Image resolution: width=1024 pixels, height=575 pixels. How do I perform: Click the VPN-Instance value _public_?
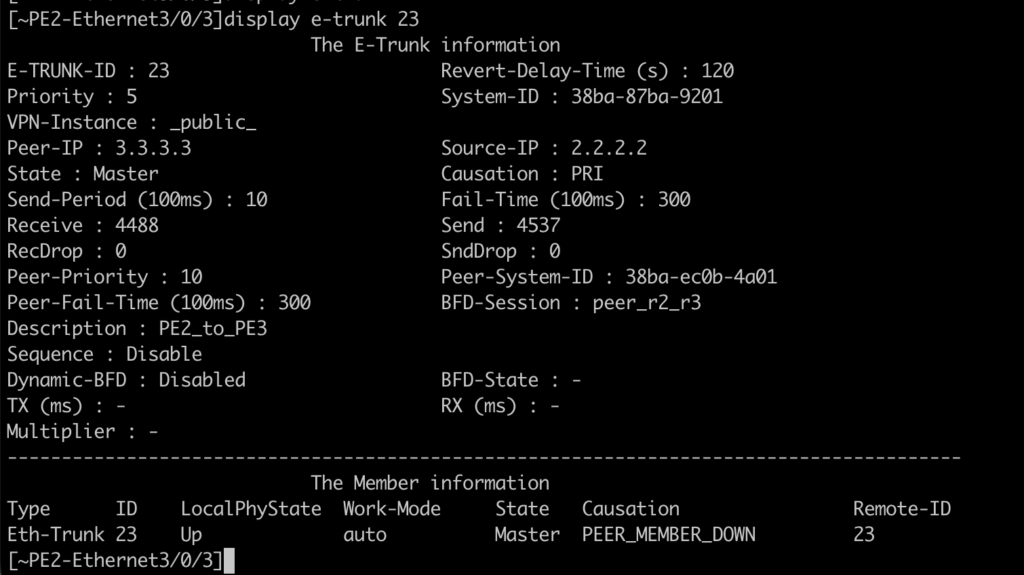coord(213,123)
